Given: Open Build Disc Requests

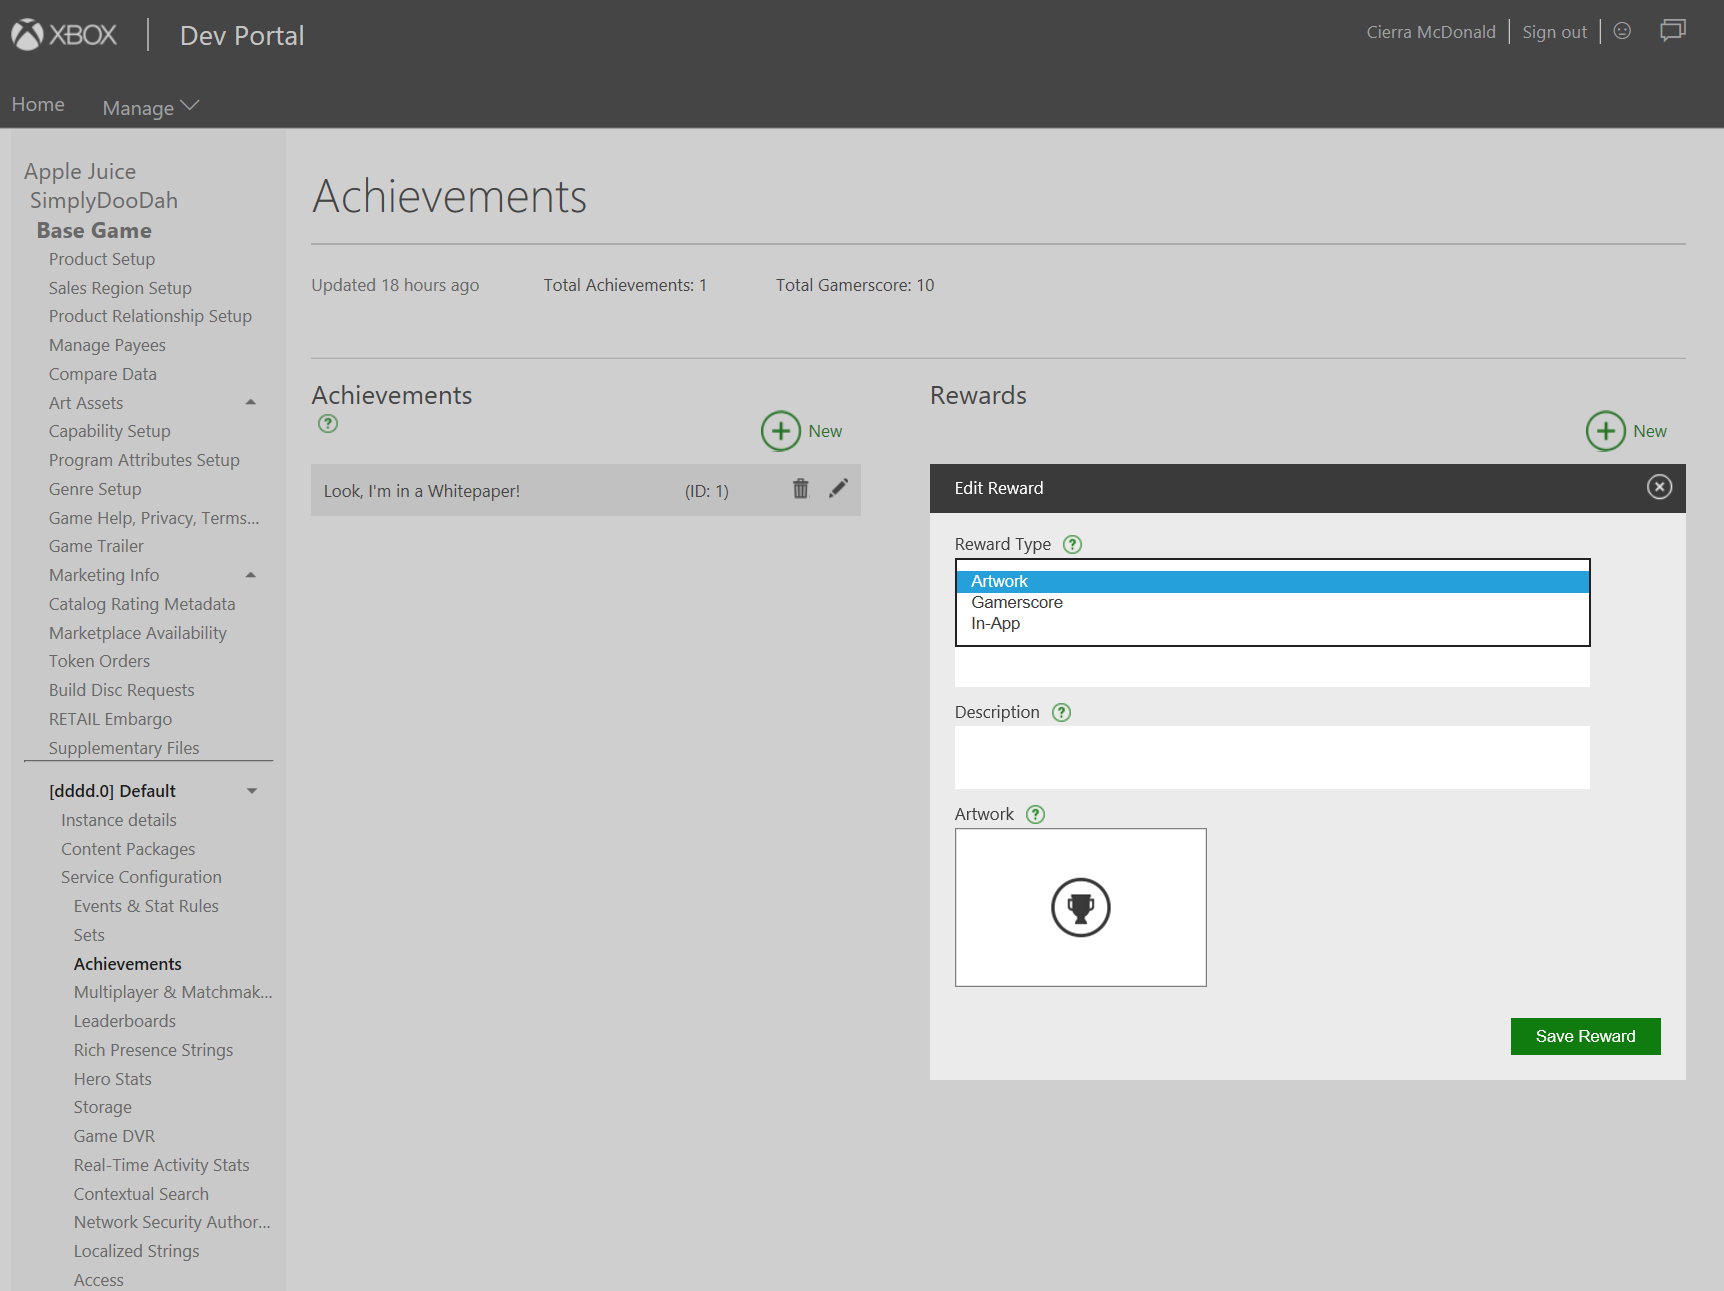Looking at the screenshot, I should click(122, 690).
